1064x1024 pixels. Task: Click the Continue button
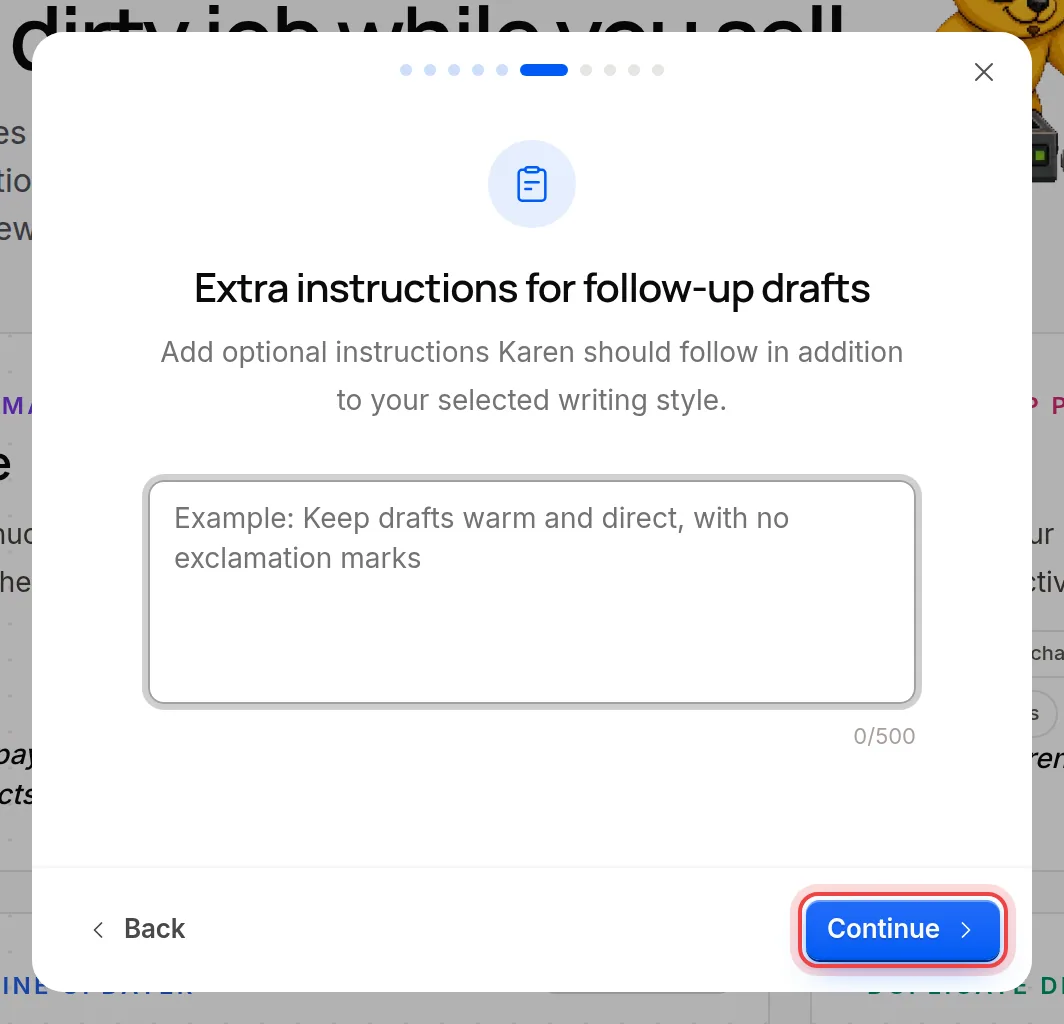tap(902, 929)
